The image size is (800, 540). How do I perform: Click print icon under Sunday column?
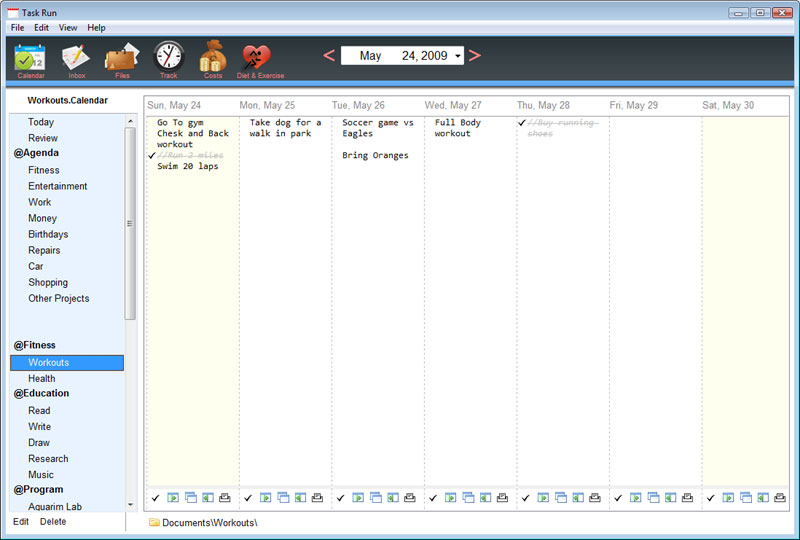point(225,497)
